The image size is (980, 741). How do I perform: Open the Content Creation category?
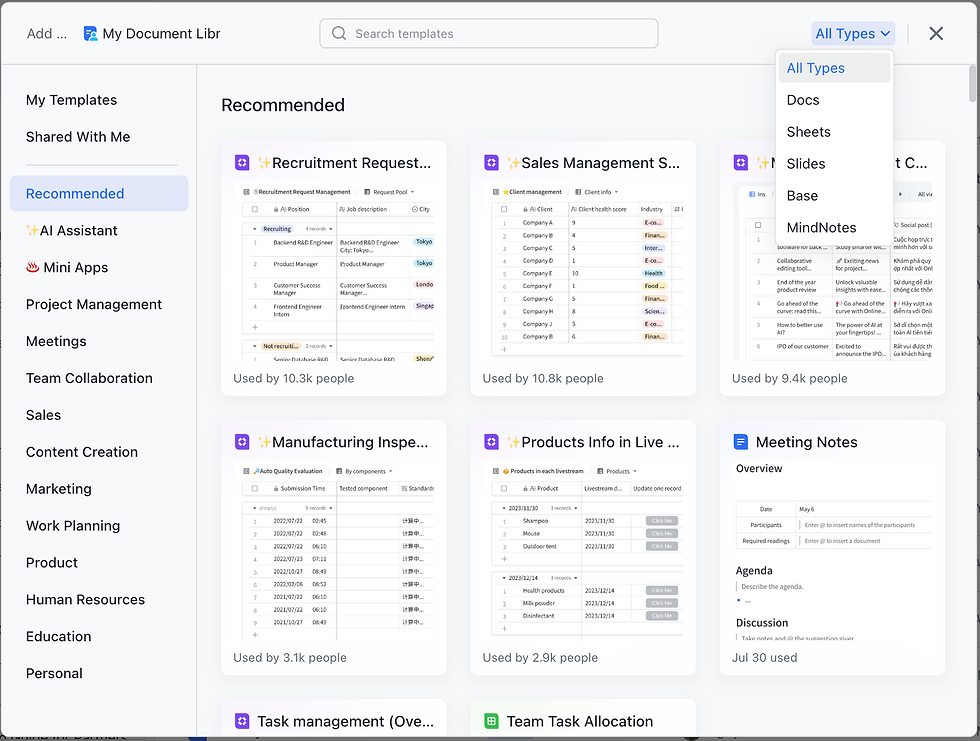click(x=99, y=452)
